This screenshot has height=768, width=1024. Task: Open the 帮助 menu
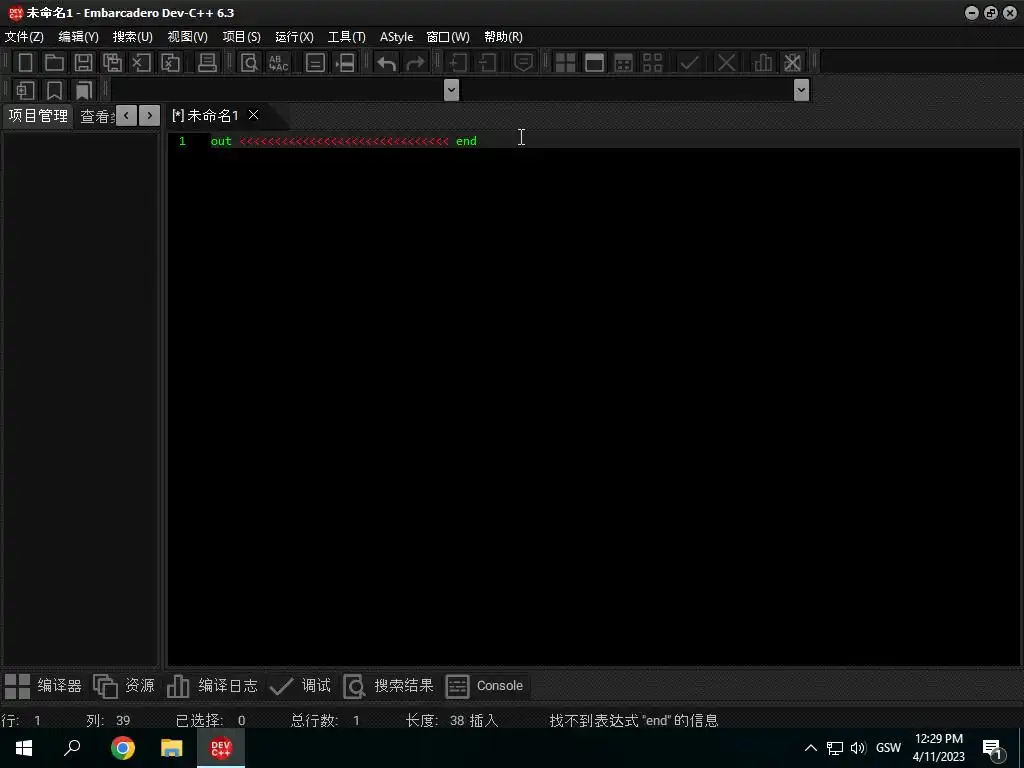(x=504, y=37)
